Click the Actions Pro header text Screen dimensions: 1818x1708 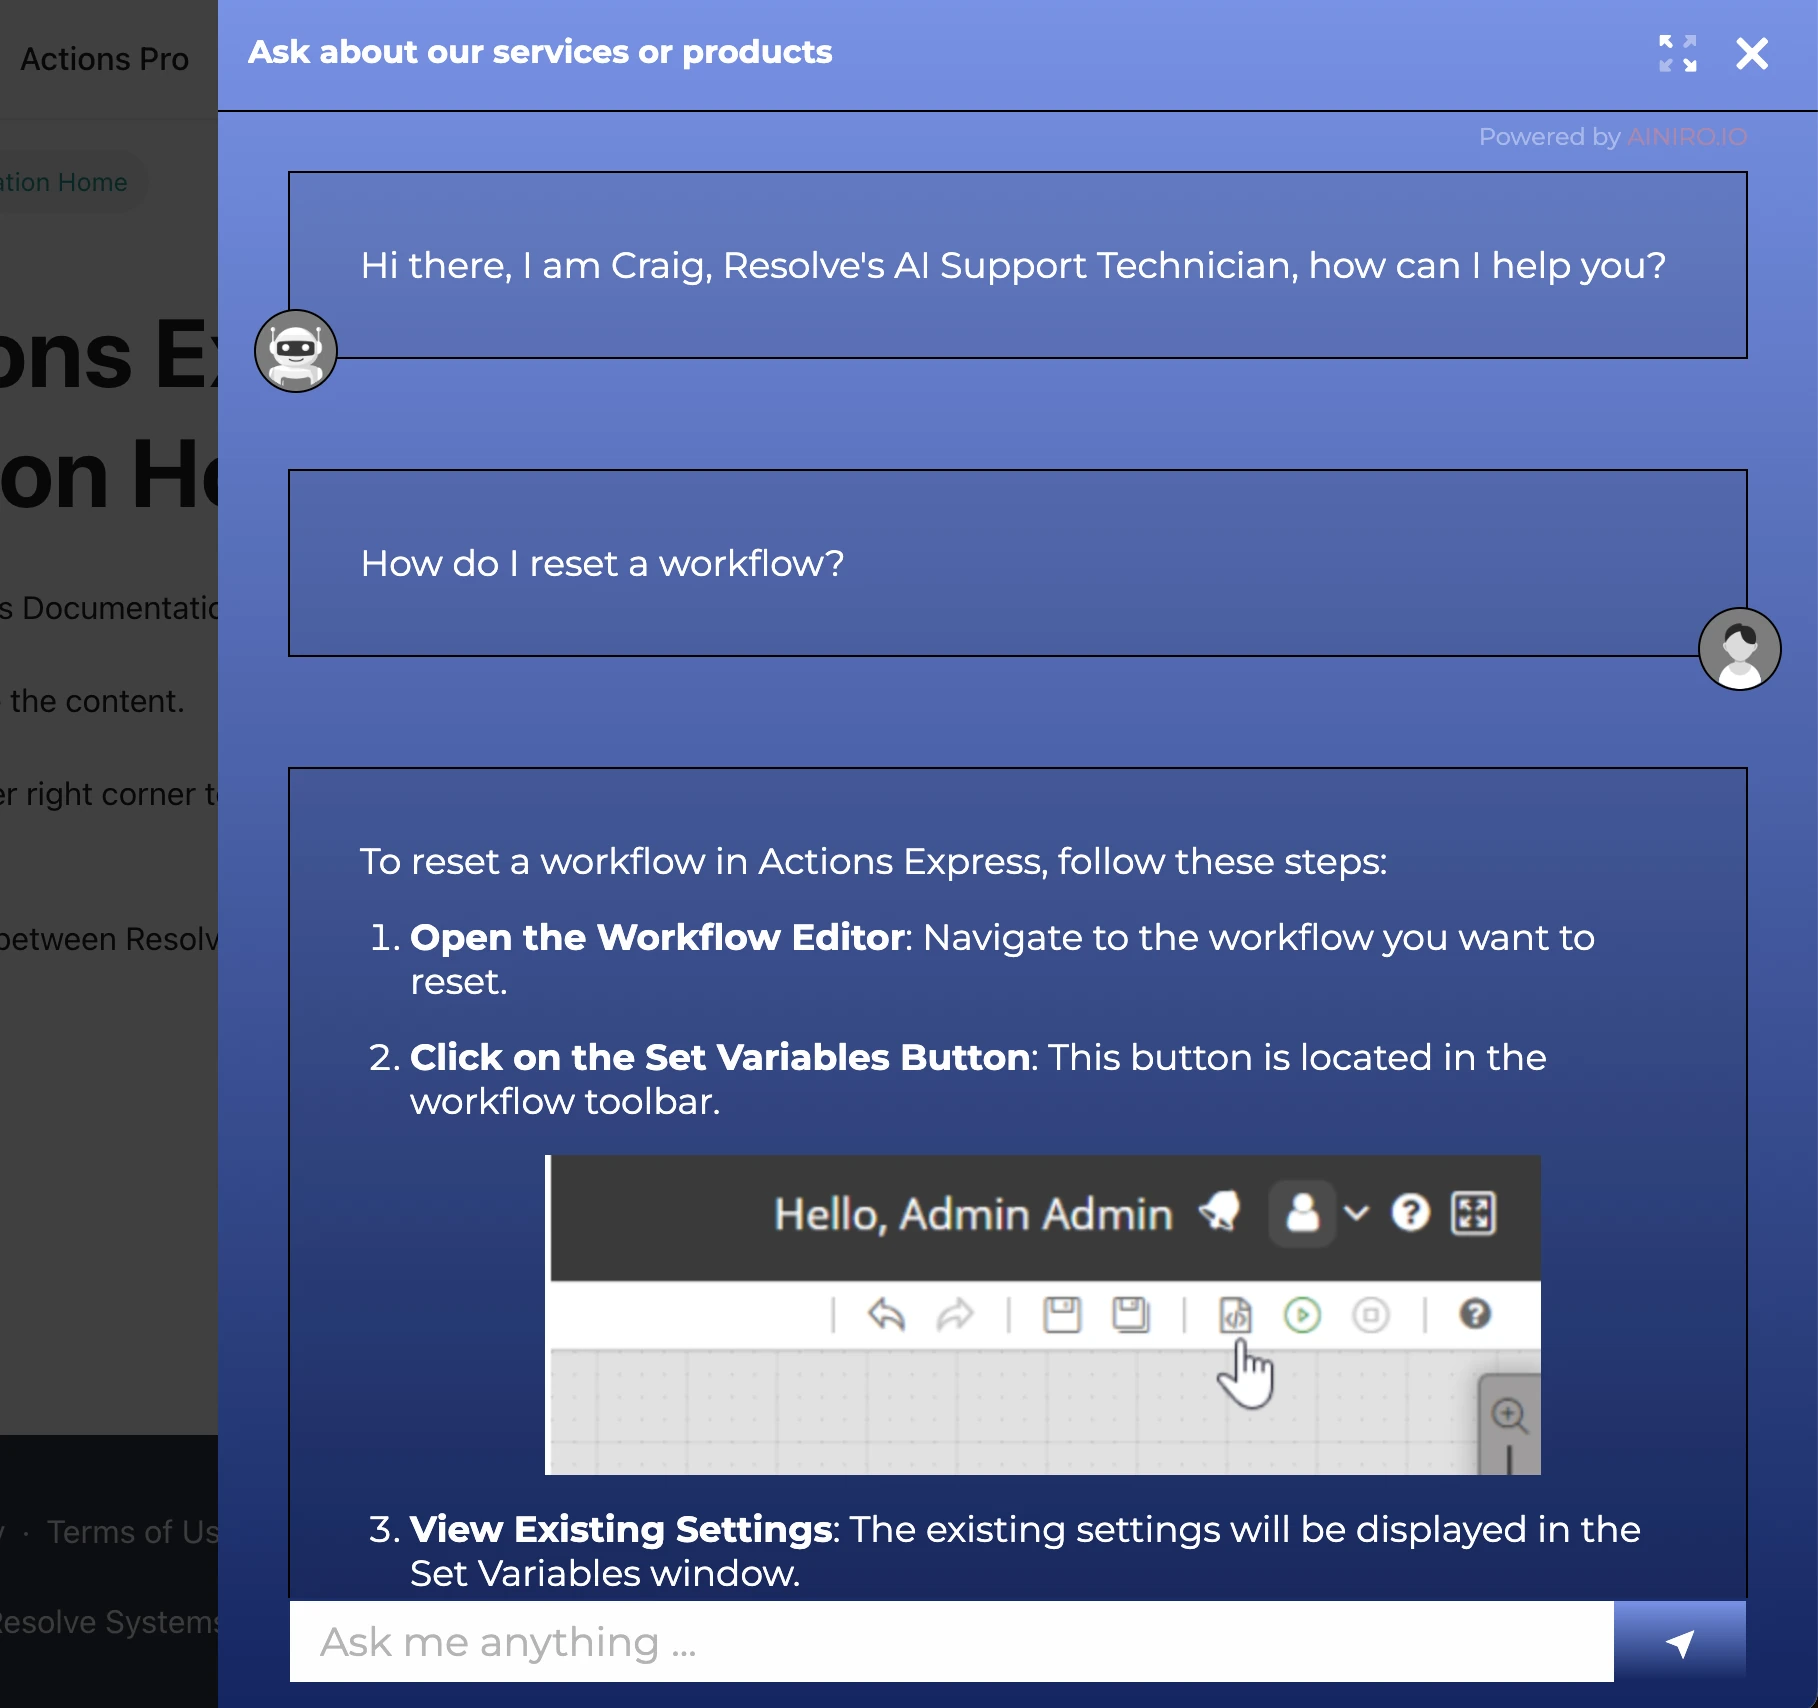coord(104,59)
